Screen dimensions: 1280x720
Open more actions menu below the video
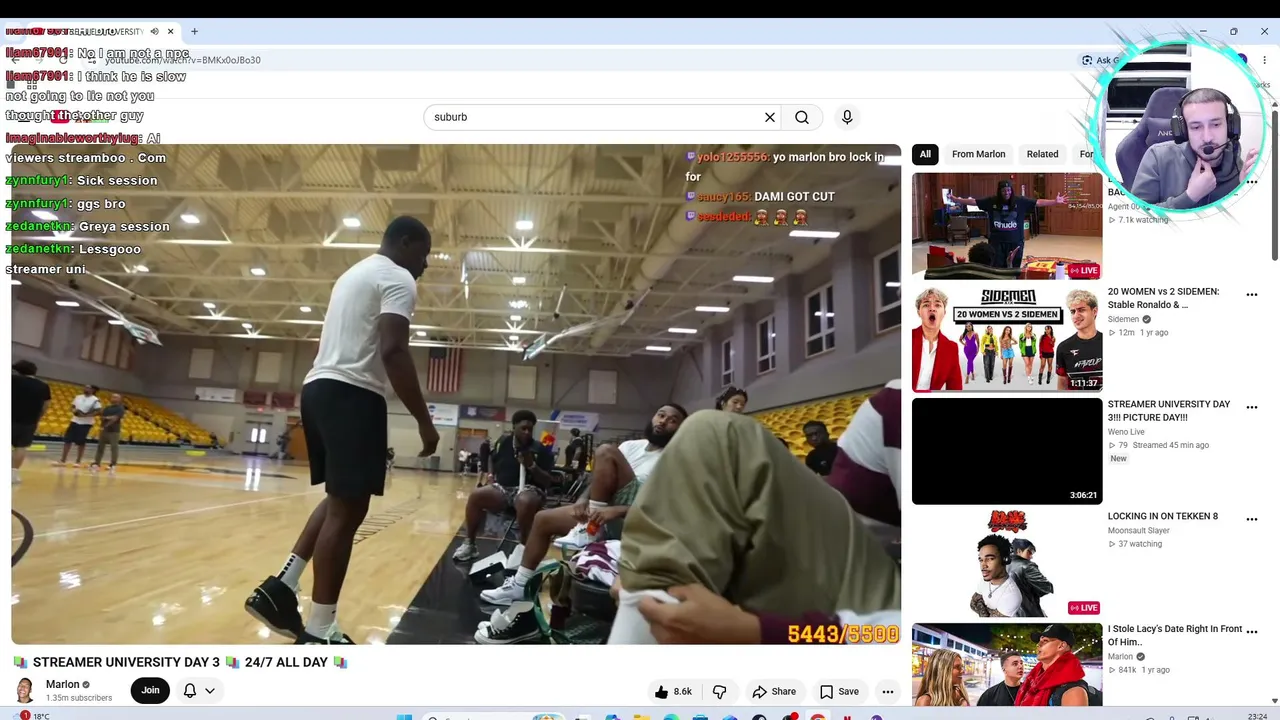pyautogui.click(x=888, y=691)
